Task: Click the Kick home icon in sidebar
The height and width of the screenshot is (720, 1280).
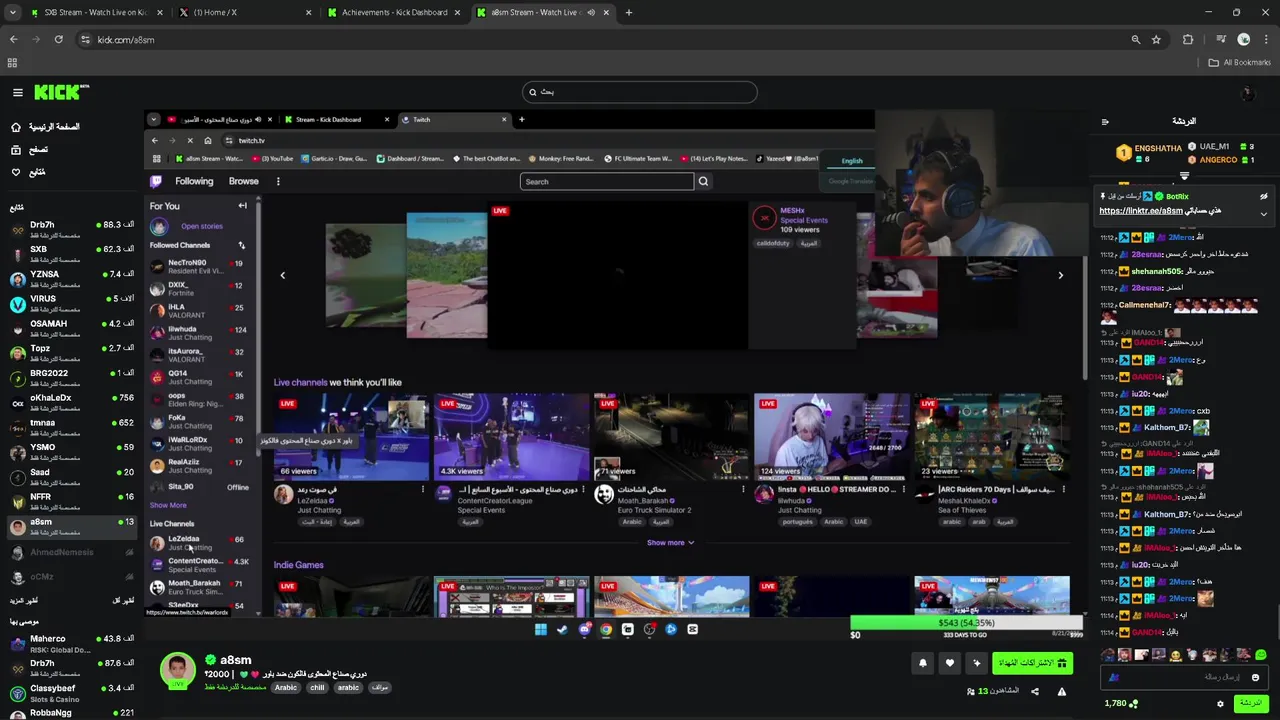Action: 16,127
